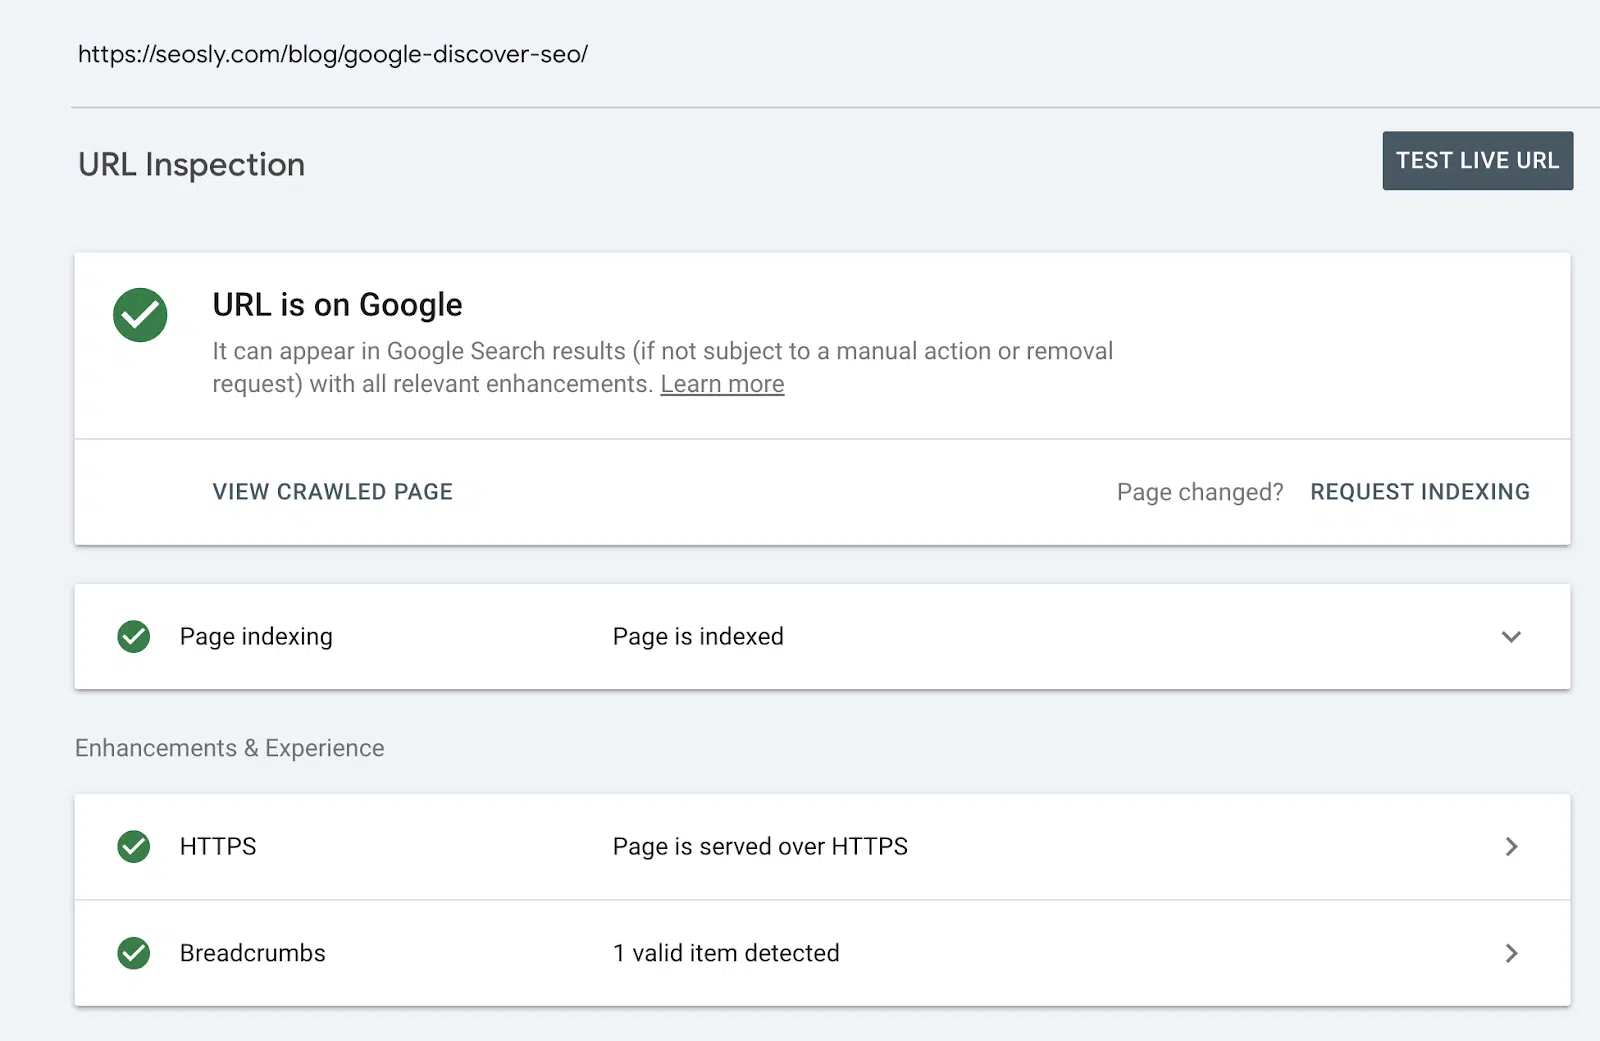The image size is (1600, 1041).
Task: Click the Page changed? text
Action: click(x=1200, y=491)
